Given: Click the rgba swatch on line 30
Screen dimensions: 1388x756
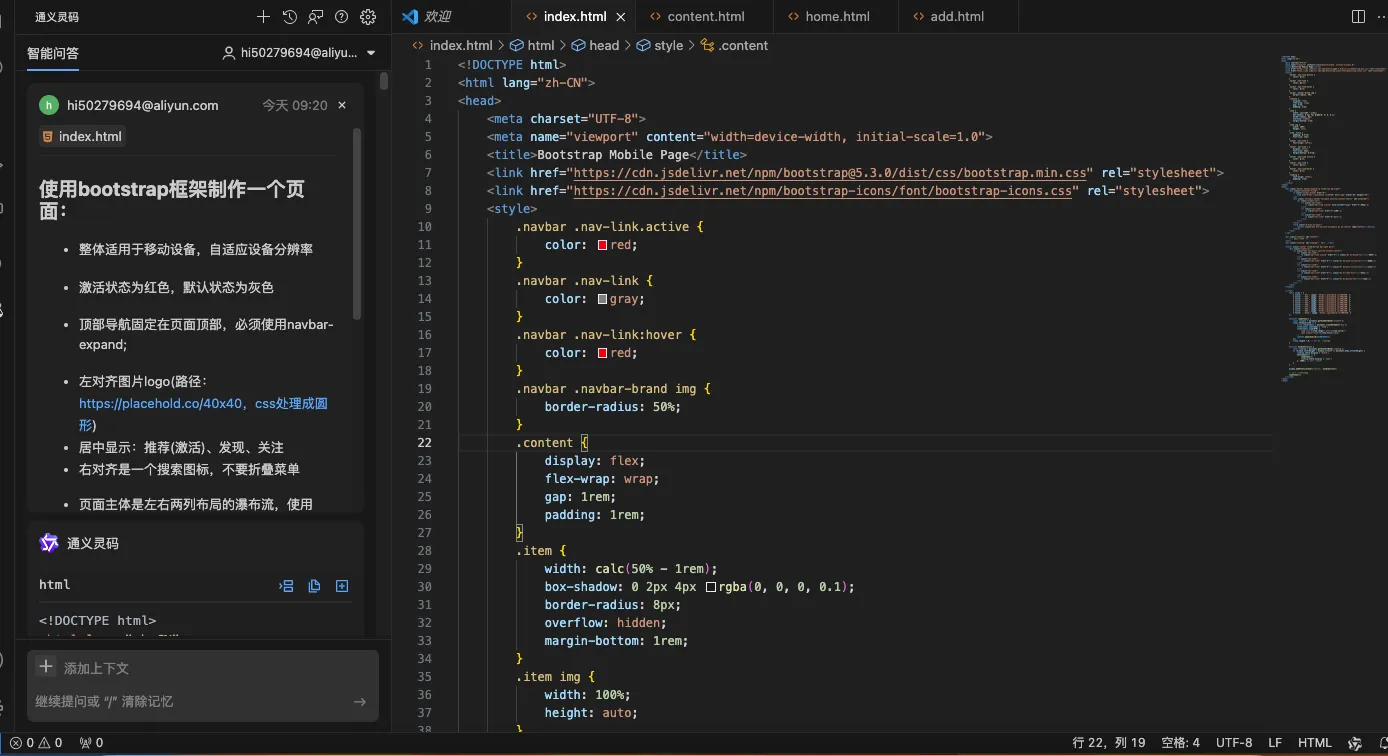Looking at the screenshot, I should point(711,587).
